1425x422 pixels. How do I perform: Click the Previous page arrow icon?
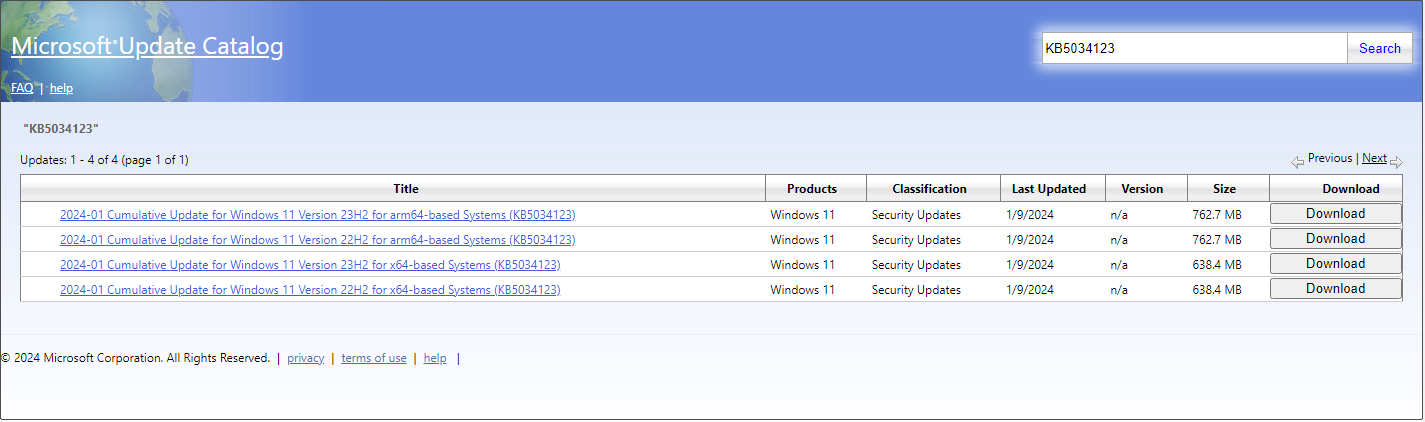coord(1297,160)
